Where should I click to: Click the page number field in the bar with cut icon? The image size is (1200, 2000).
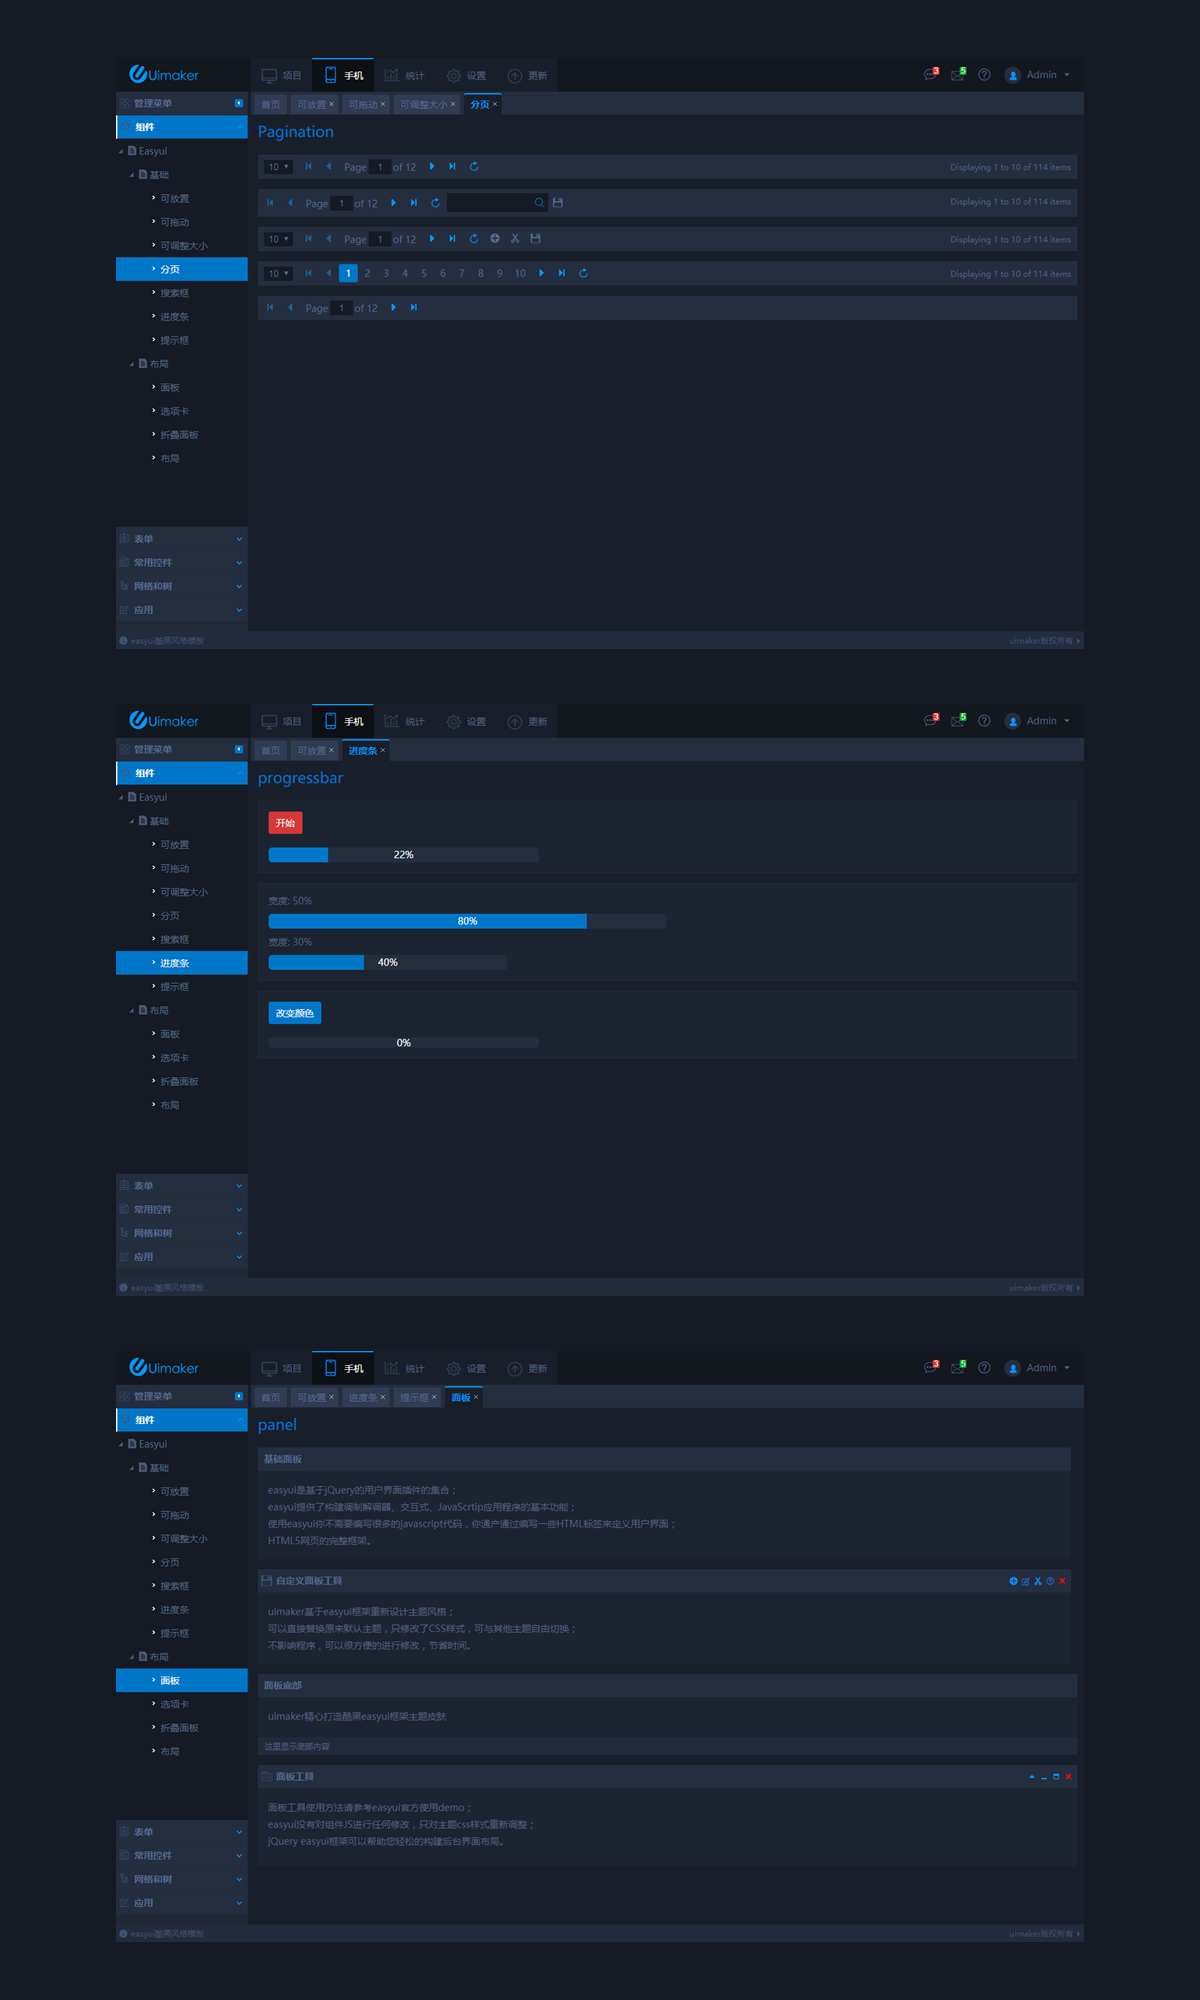pyautogui.click(x=380, y=239)
